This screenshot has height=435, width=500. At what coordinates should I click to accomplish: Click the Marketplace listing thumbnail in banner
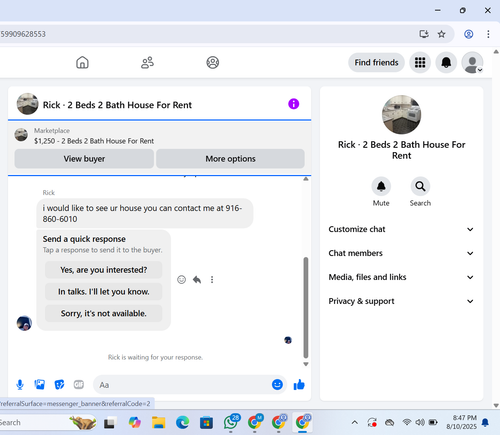coord(21,135)
